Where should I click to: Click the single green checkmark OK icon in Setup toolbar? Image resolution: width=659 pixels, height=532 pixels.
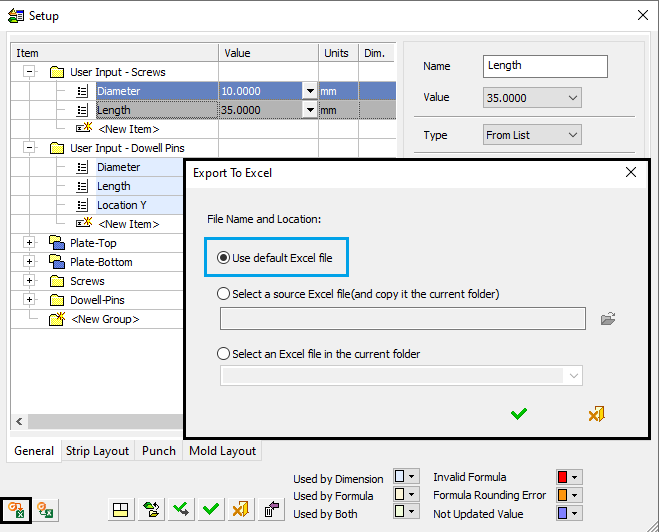pyautogui.click(x=211, y=510)
